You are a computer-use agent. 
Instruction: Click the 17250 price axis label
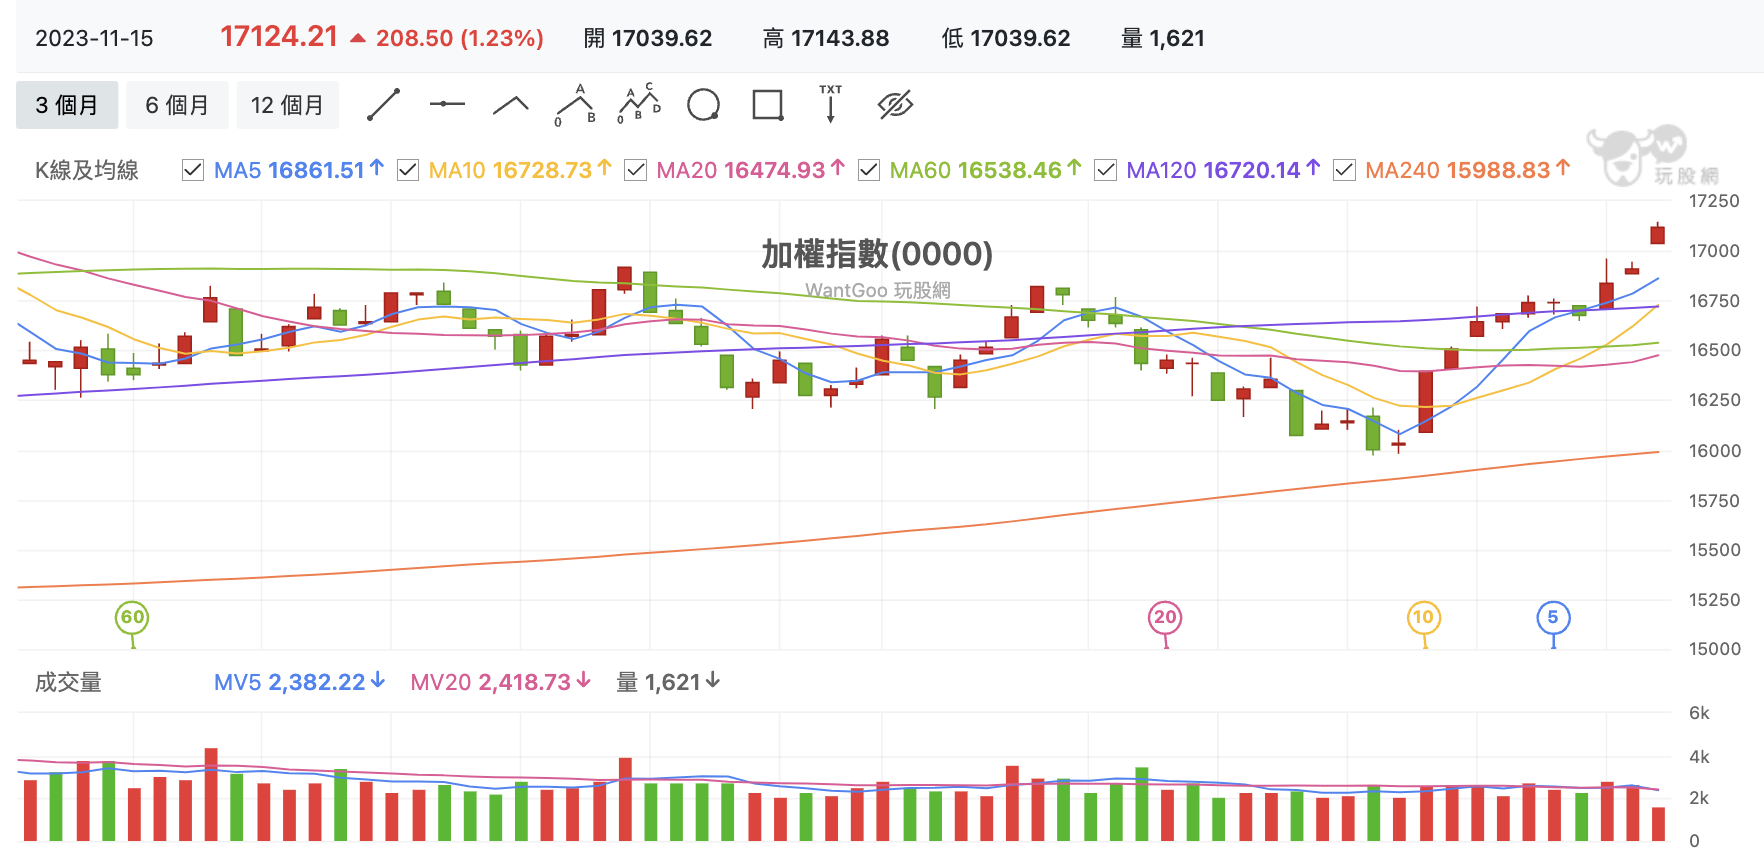tap(1714, 201)
